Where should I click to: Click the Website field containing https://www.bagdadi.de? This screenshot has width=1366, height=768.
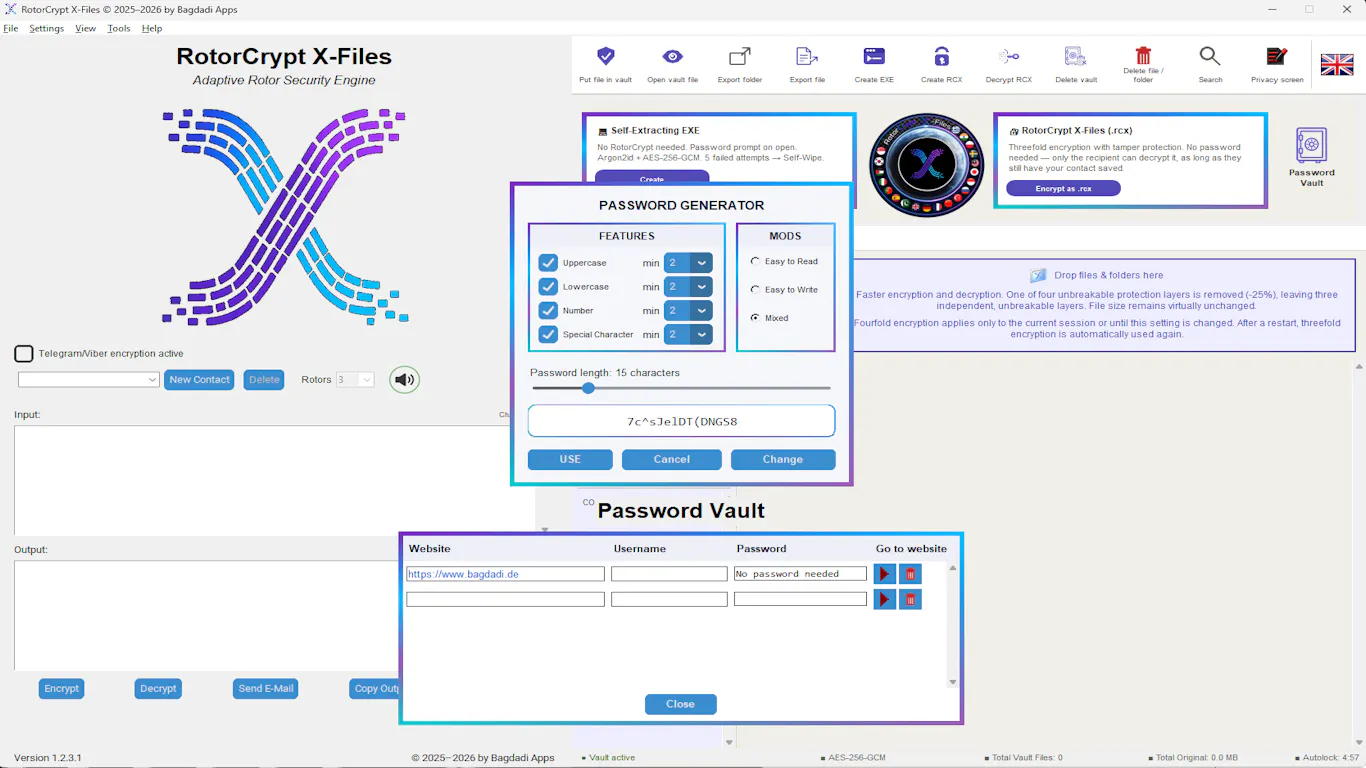pyautogui.click(x=505, y=574)
